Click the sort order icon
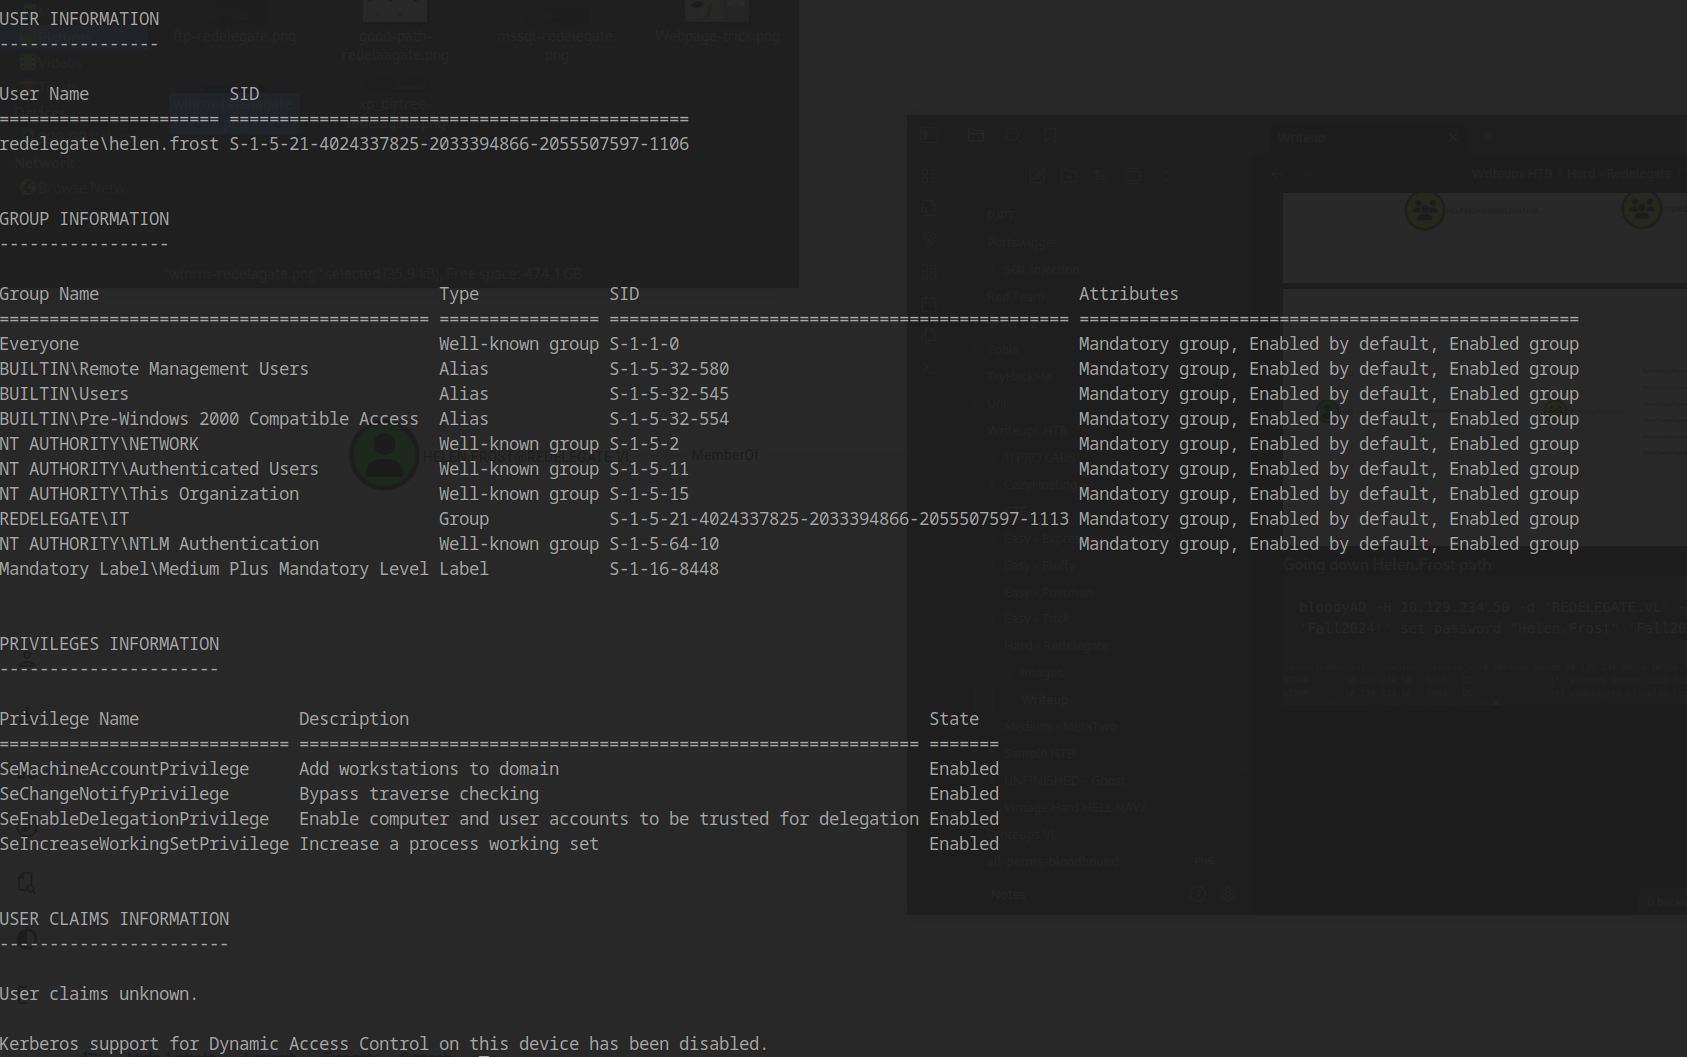 [x=1101, y=176]
